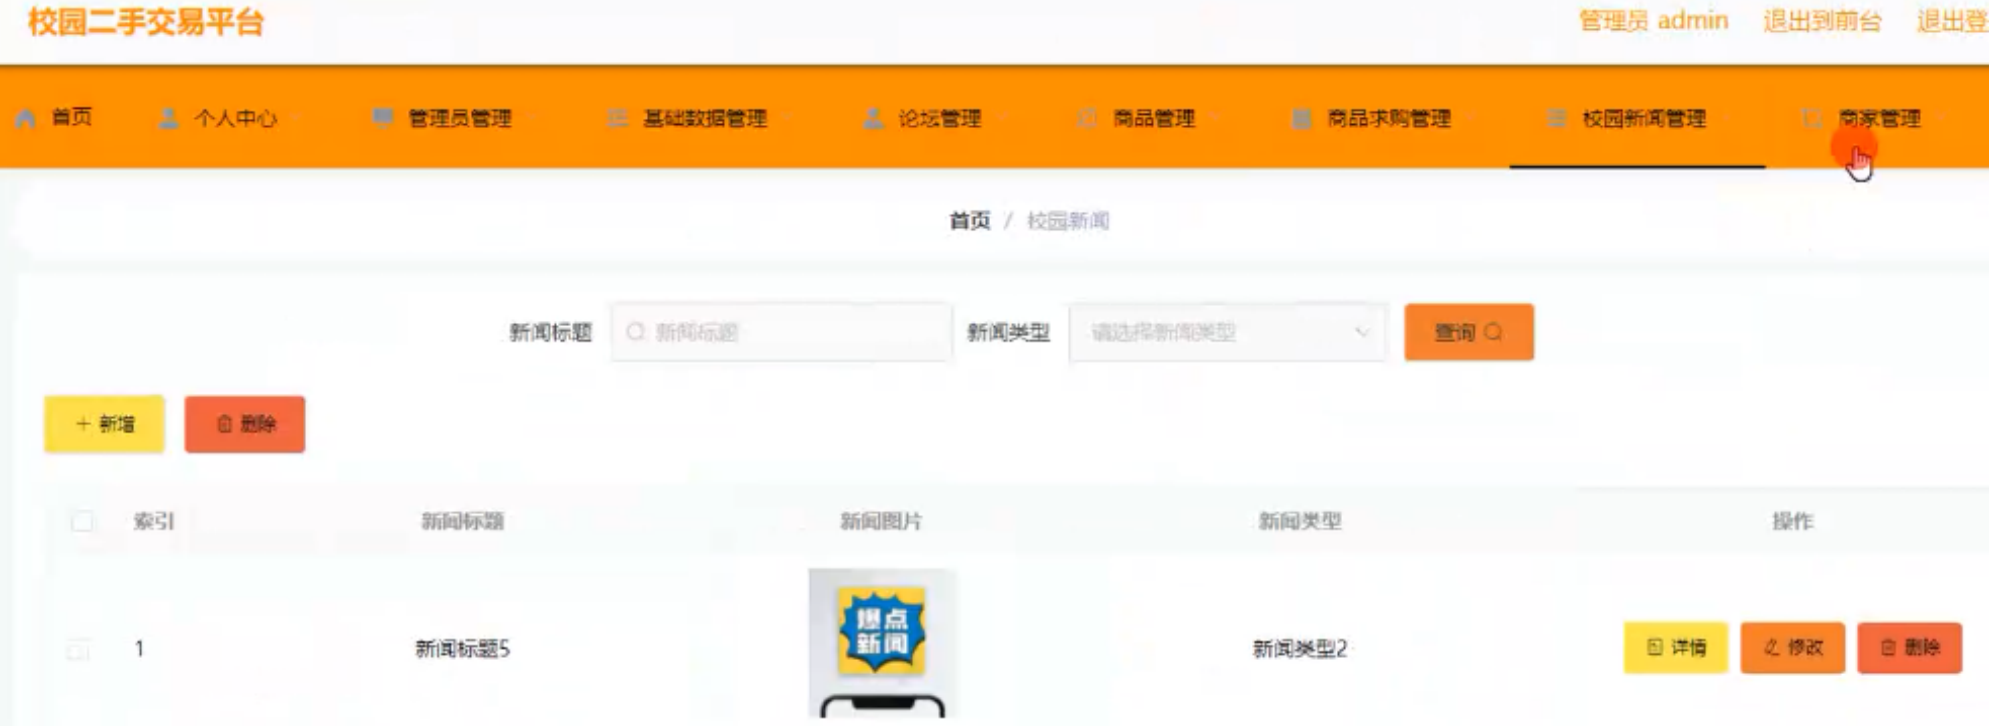This screenshot has width=1995, height=728.
Task: Click the 修改 button for 新闻标题5
Action: [x=1792, y=648]
